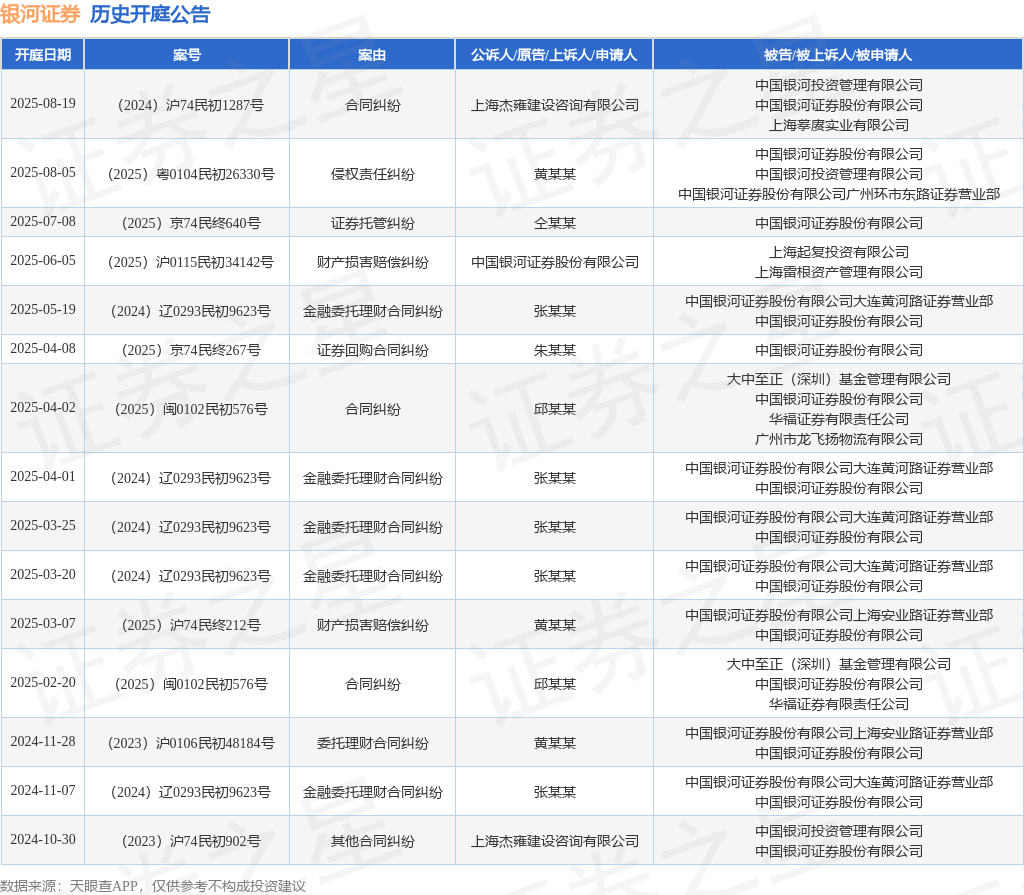
Task: Click the 历史开庭公告 heading
Action: [x=150, y=14]
